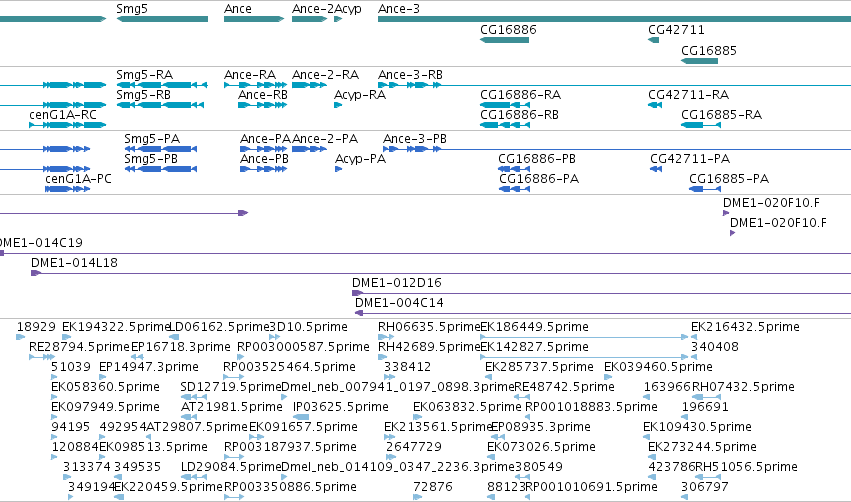
Task: Click the Ance gene bar
Action: (x=254, y=19)
